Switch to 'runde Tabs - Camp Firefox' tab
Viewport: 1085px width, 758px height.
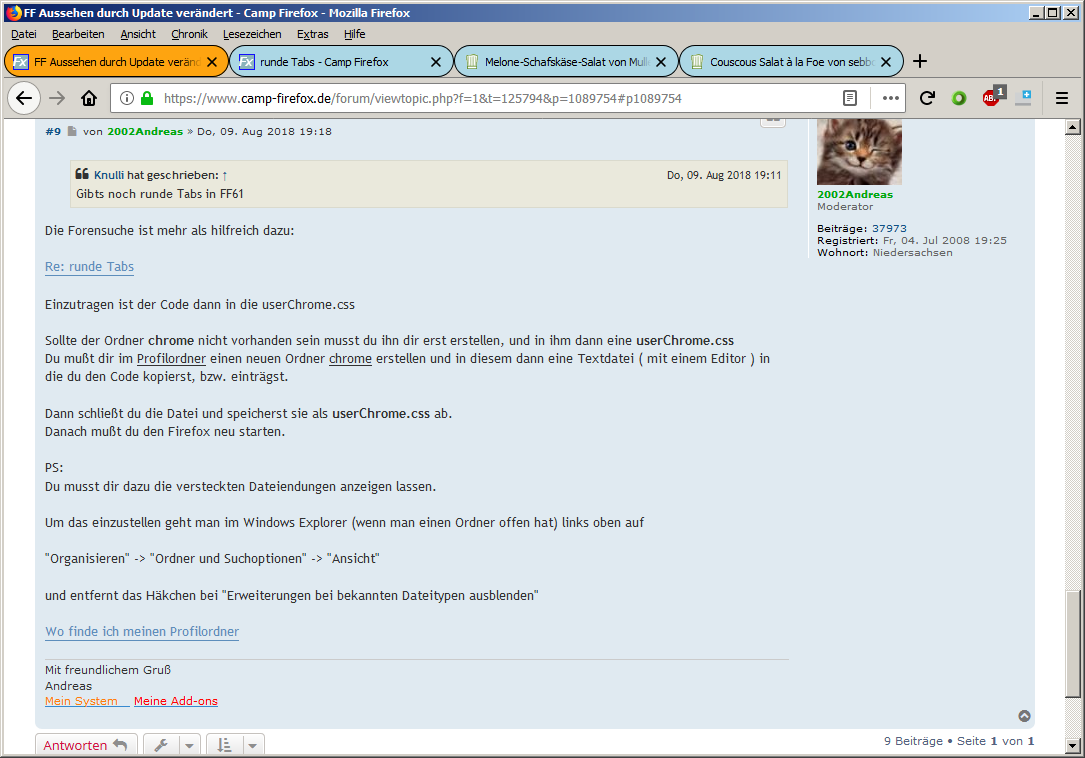click(332, 62)
